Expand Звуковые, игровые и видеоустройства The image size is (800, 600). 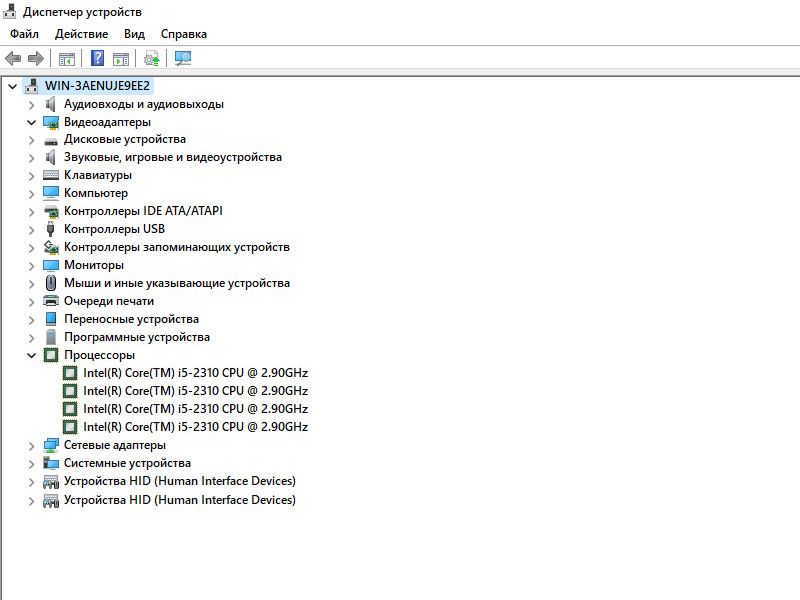[x=32, y=158]
